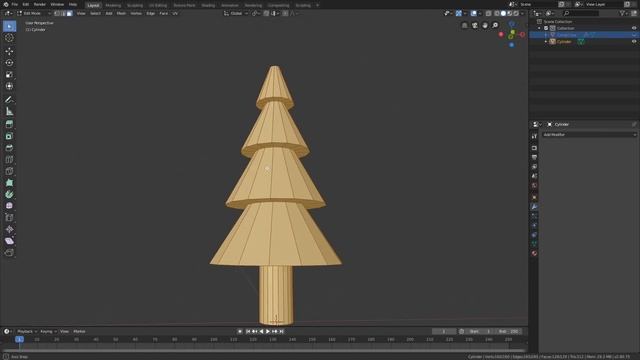The height and width of the screenshot is (360, 640).
Task: Activate the Loop Cut tool
Action: click(9, 159)
